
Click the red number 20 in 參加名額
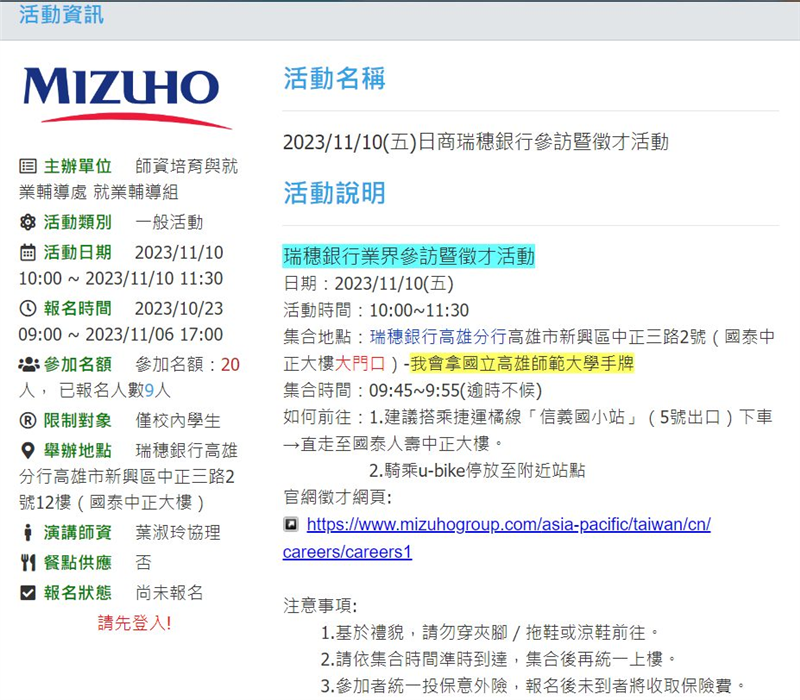(230, 364)
